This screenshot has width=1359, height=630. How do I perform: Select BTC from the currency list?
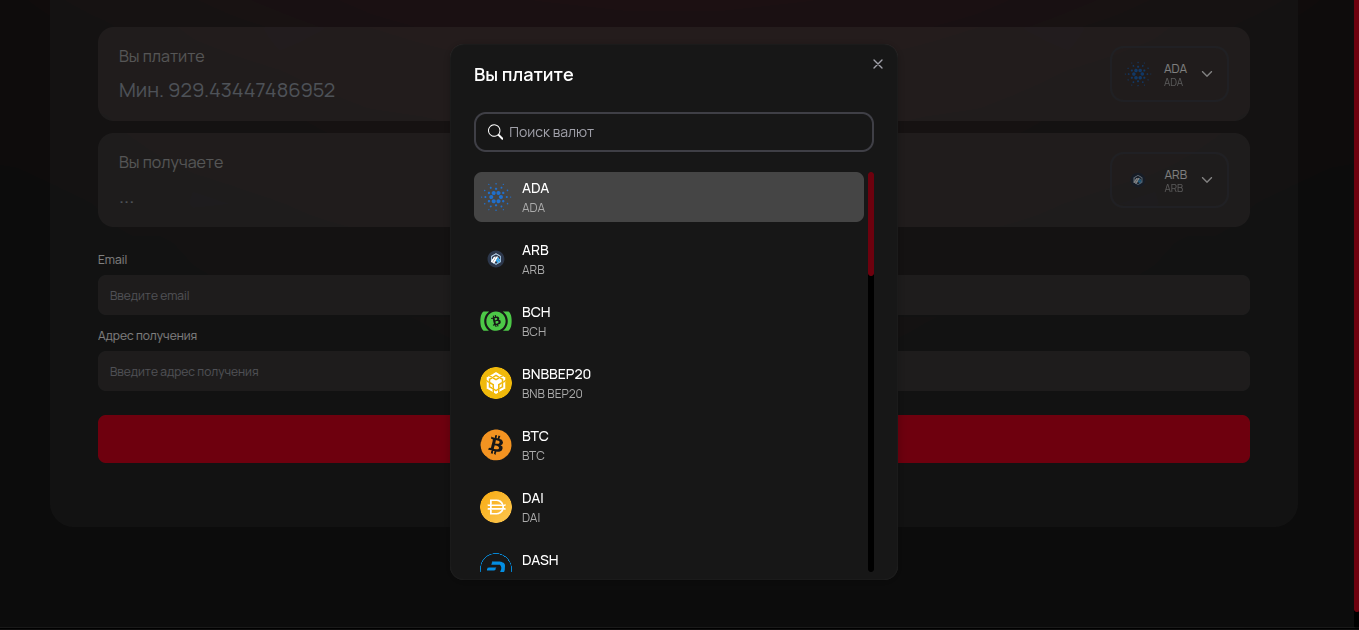tap(668, 445)
